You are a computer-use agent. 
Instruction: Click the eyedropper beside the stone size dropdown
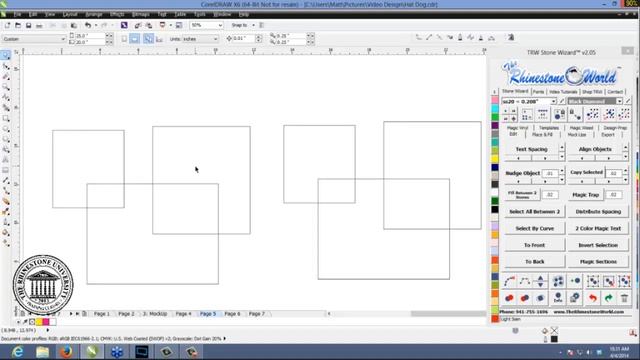tap(562, 101)
